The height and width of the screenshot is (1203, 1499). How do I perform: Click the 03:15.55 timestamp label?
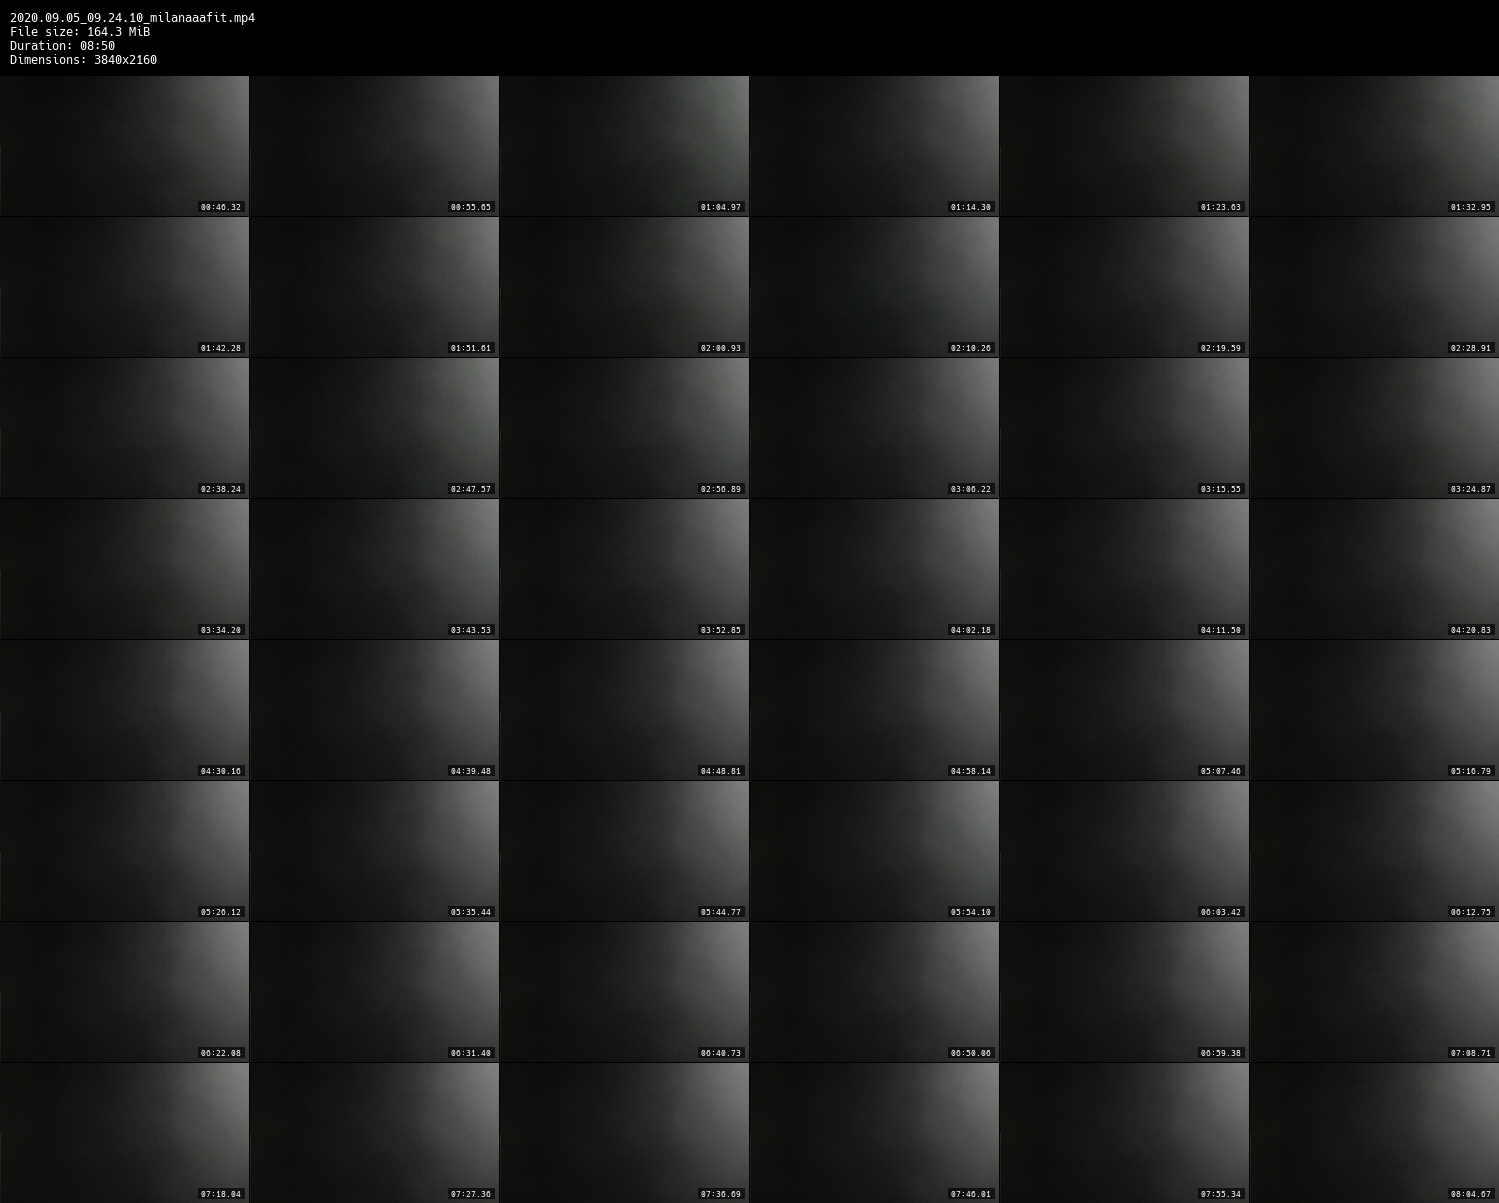1221,490
